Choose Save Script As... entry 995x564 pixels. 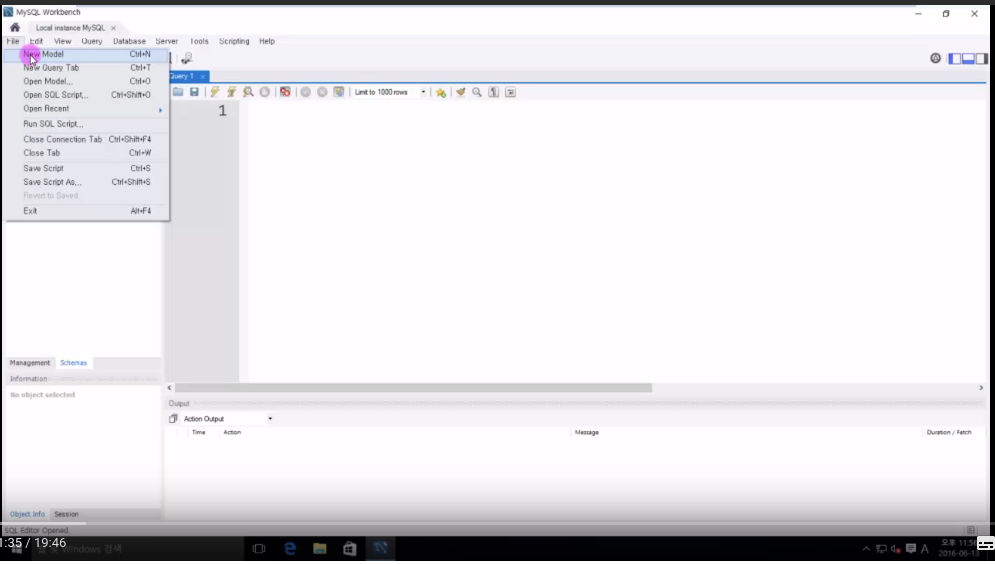tap(87, 182)
